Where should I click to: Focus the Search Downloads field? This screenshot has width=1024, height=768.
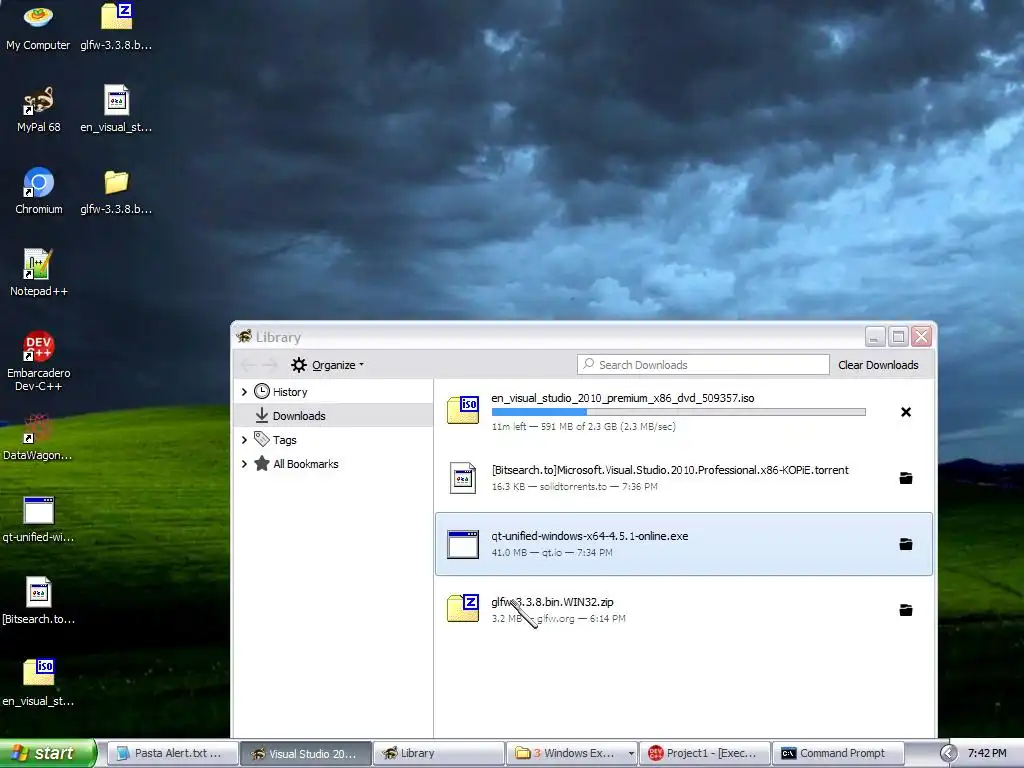click(703, 364)
